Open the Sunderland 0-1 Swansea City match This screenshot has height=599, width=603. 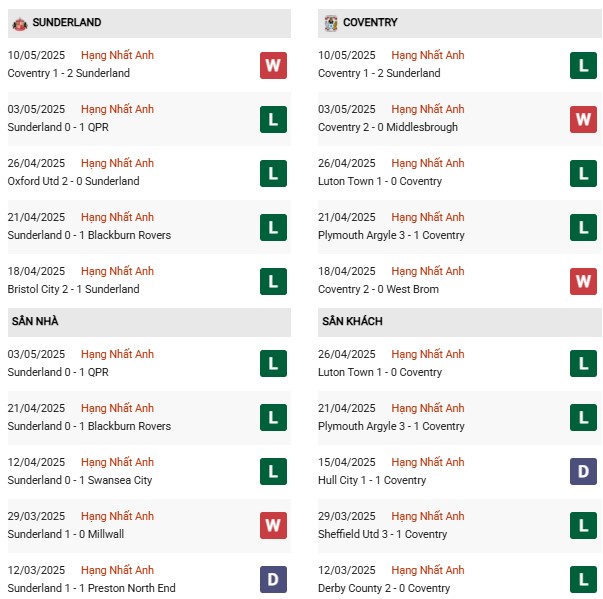pos(80,480)
